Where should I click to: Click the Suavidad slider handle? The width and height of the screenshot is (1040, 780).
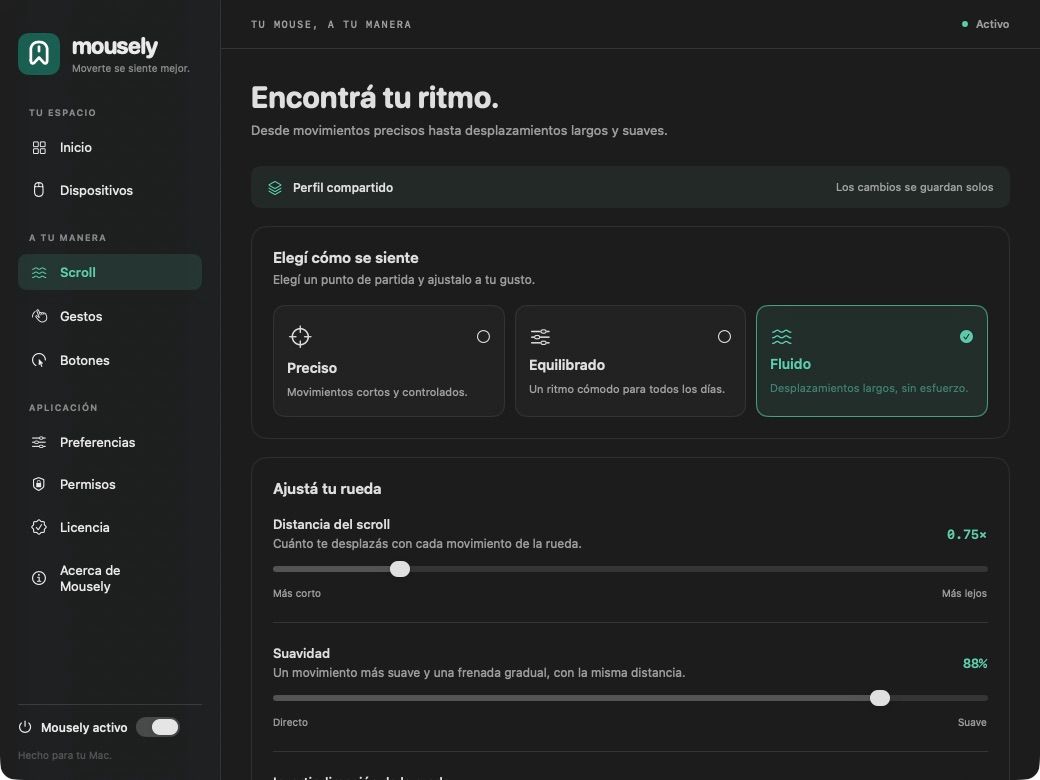[880, 698]
